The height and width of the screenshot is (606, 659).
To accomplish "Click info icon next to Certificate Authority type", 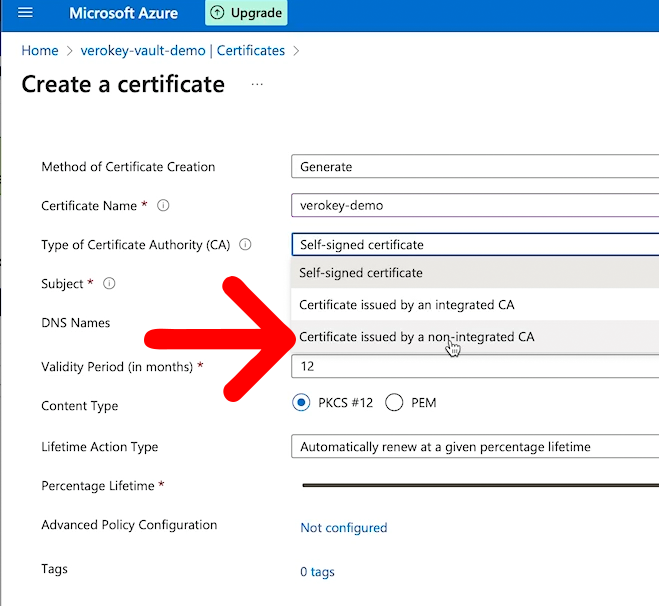I will tap(245, 244).
